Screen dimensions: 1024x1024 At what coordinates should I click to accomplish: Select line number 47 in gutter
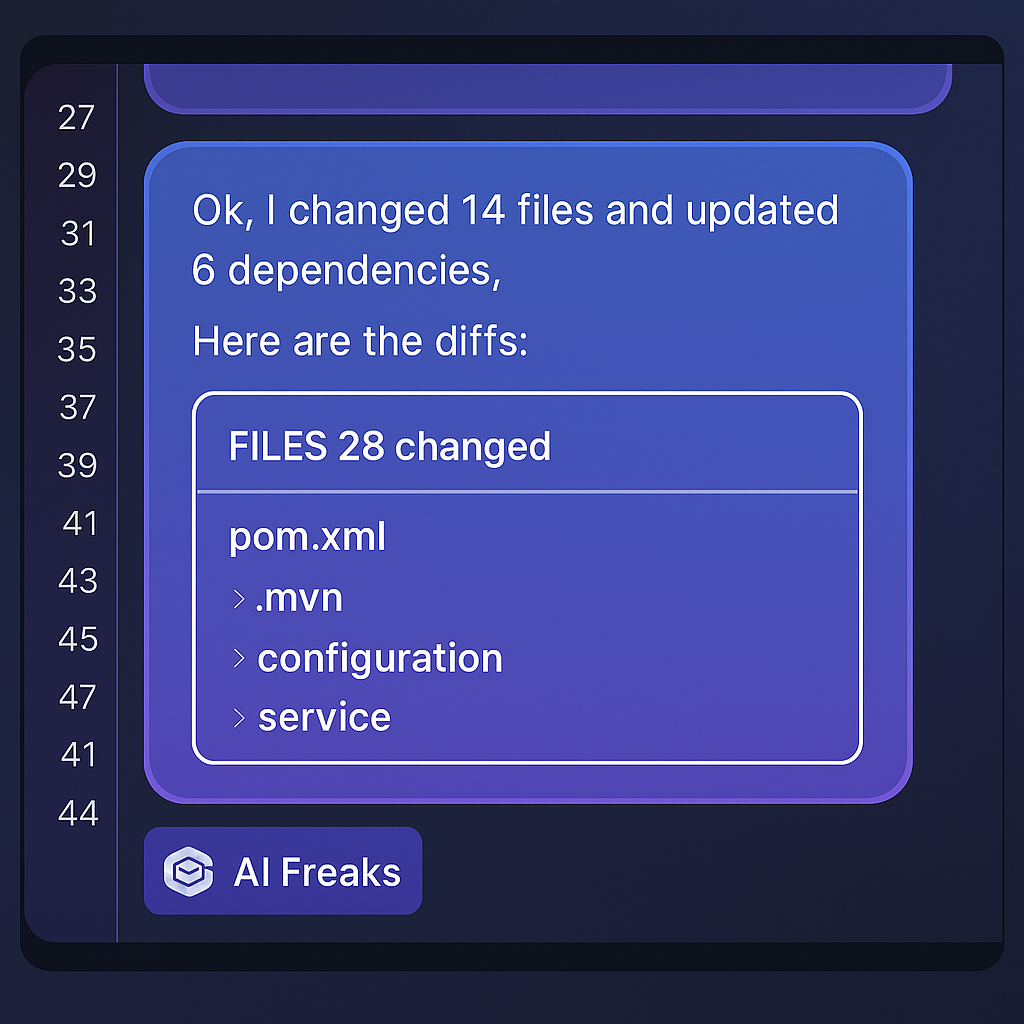tap(76, 696)
